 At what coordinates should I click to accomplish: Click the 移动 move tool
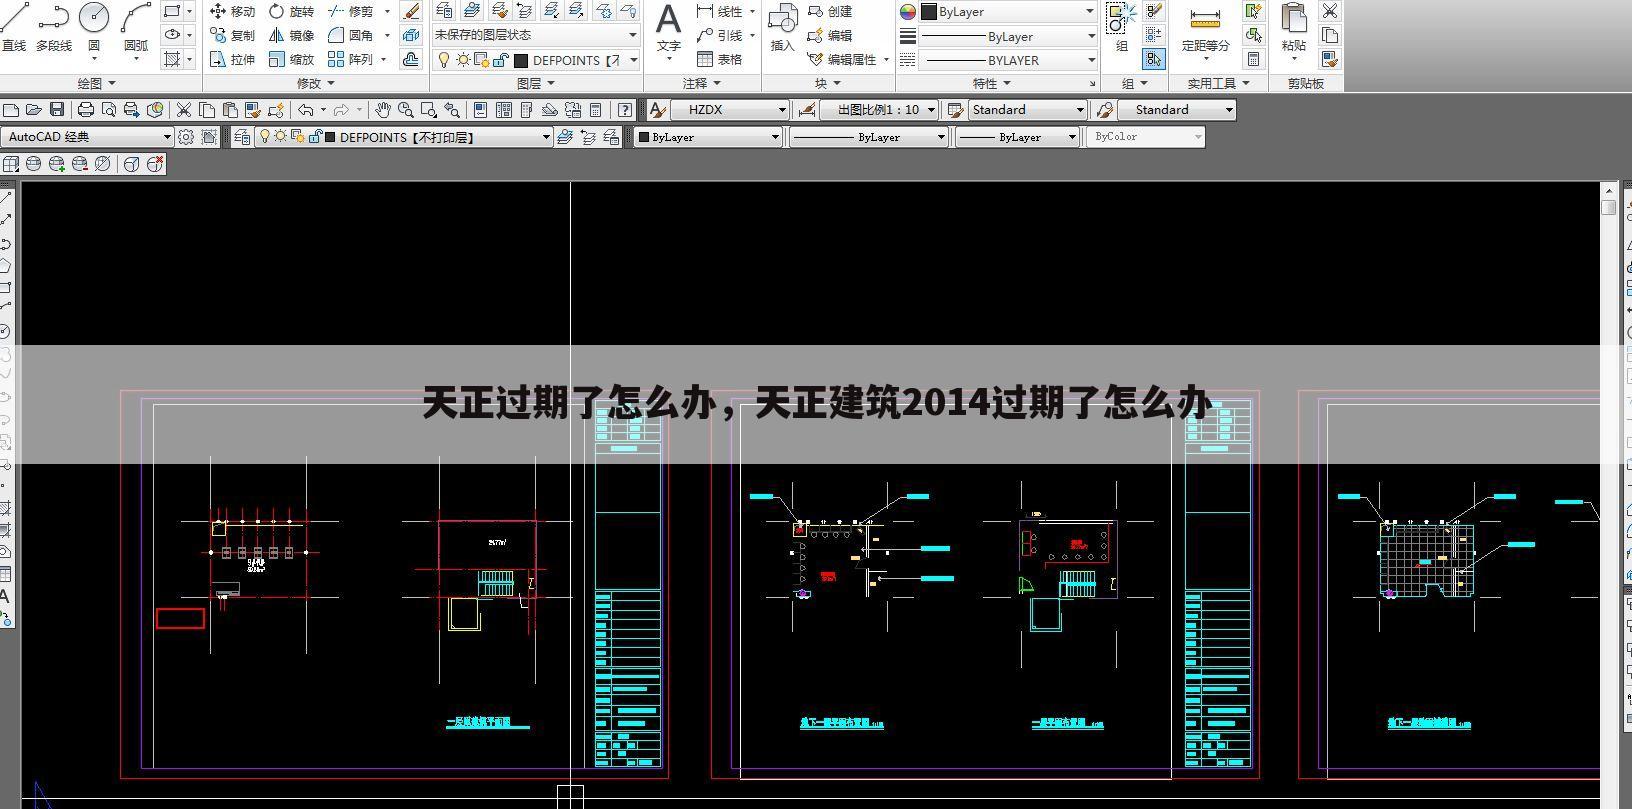(x=232, y=11)
